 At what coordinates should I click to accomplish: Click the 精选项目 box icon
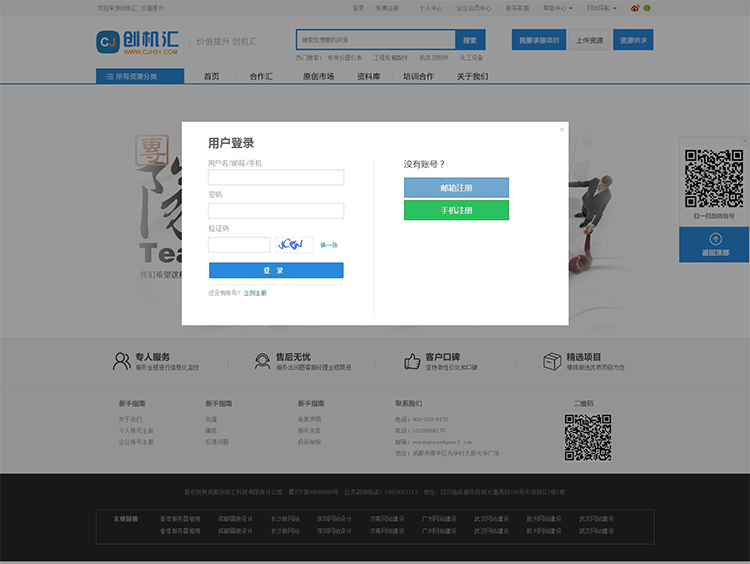pos(552,361)
